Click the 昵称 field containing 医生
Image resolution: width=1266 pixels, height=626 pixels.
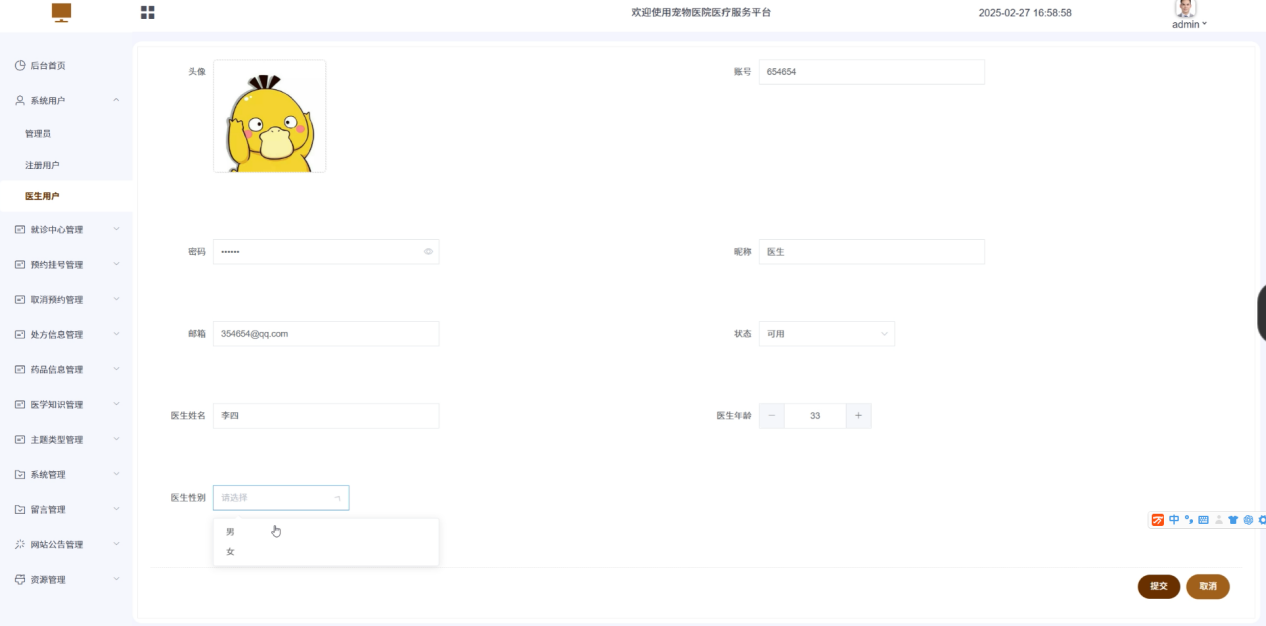point(872,252)
